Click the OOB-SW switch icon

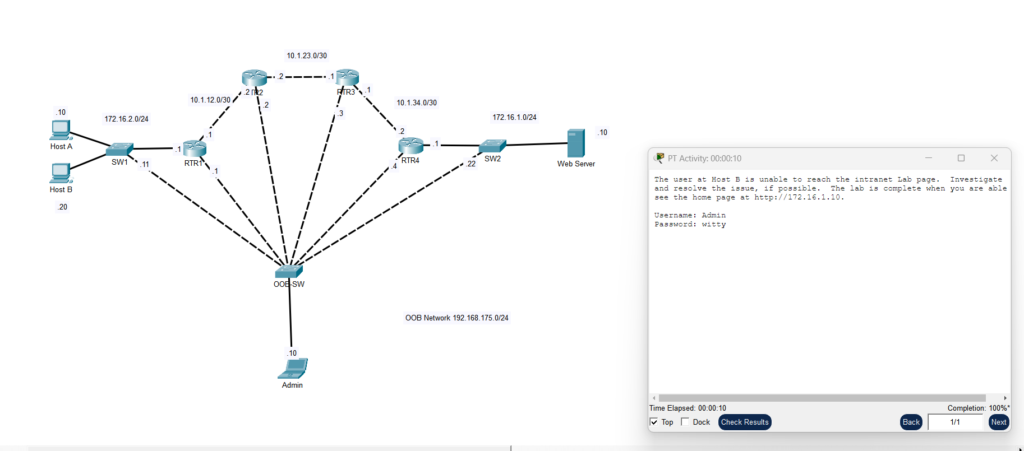(289, 270)
